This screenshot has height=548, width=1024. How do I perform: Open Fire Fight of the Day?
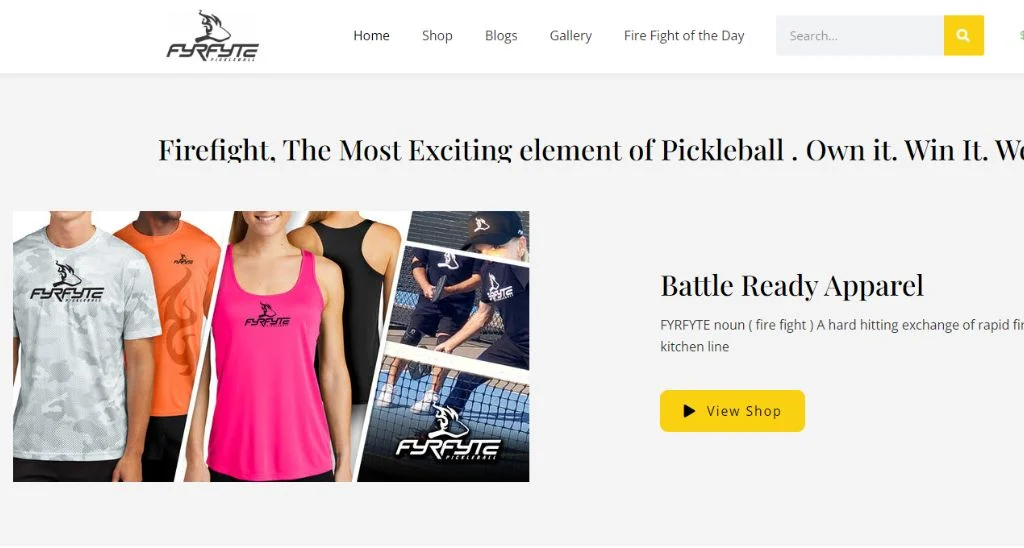coord(684,36)
